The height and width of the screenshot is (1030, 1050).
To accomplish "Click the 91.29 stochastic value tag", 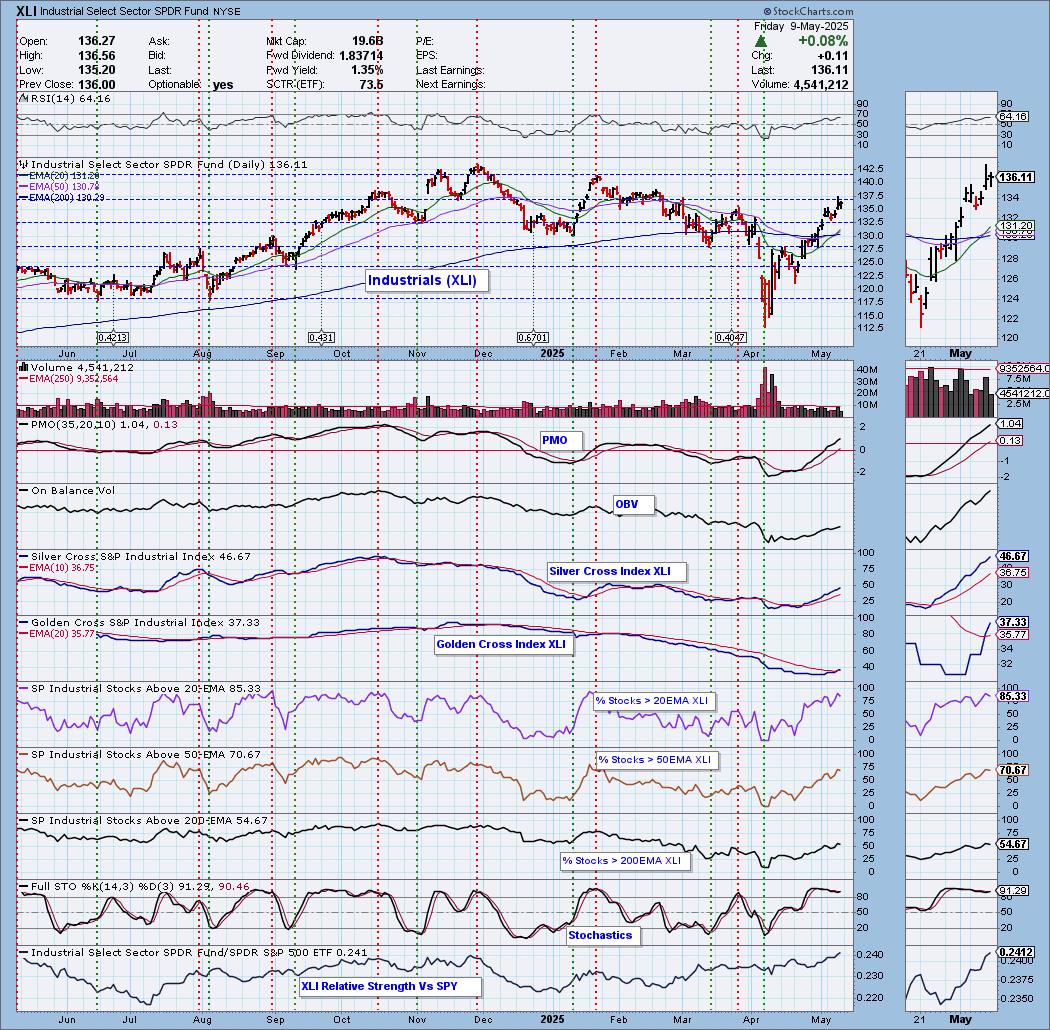I will (x=1012, y=891).
